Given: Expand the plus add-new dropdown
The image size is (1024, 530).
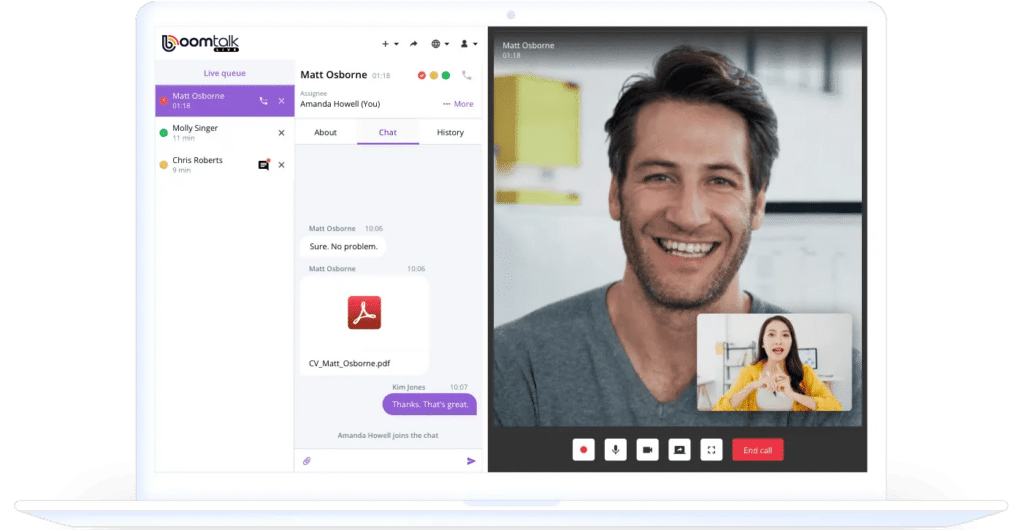Looking at the screenshot, I should tap(389, 44).
